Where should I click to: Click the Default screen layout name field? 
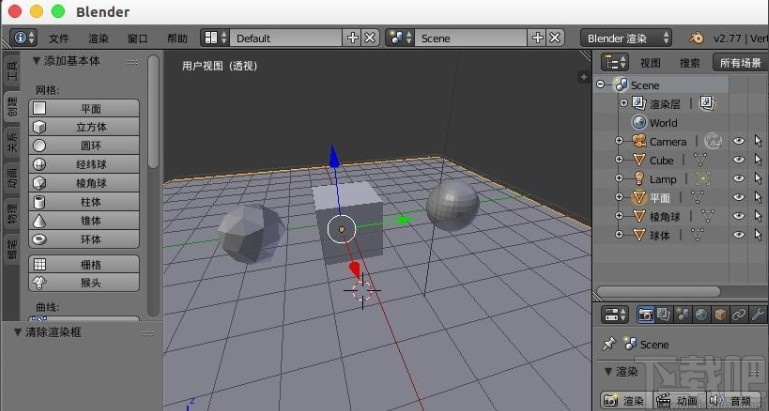pos(286,38)
